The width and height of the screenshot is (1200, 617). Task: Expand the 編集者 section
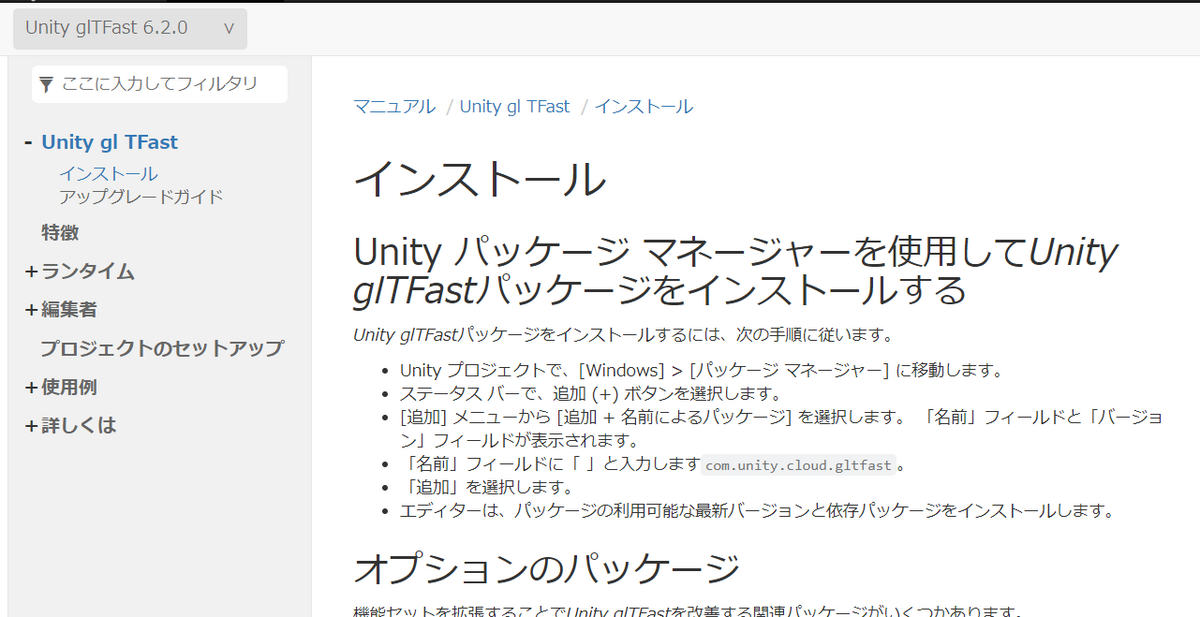point(31,310)
